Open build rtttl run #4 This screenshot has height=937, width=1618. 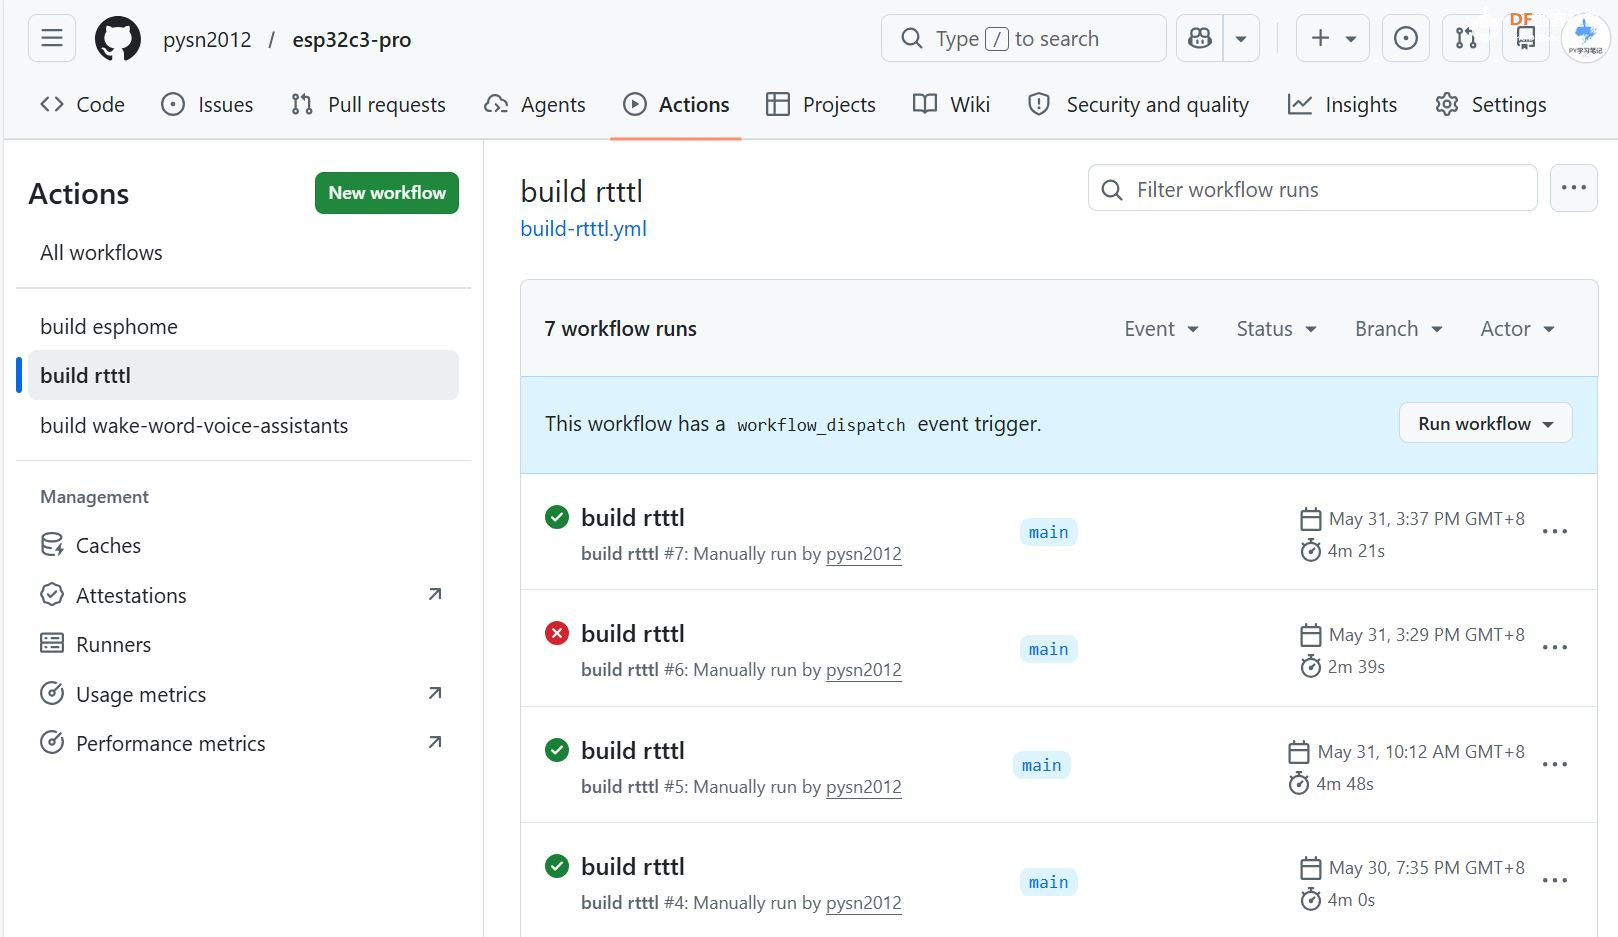(x=632, y=867)
